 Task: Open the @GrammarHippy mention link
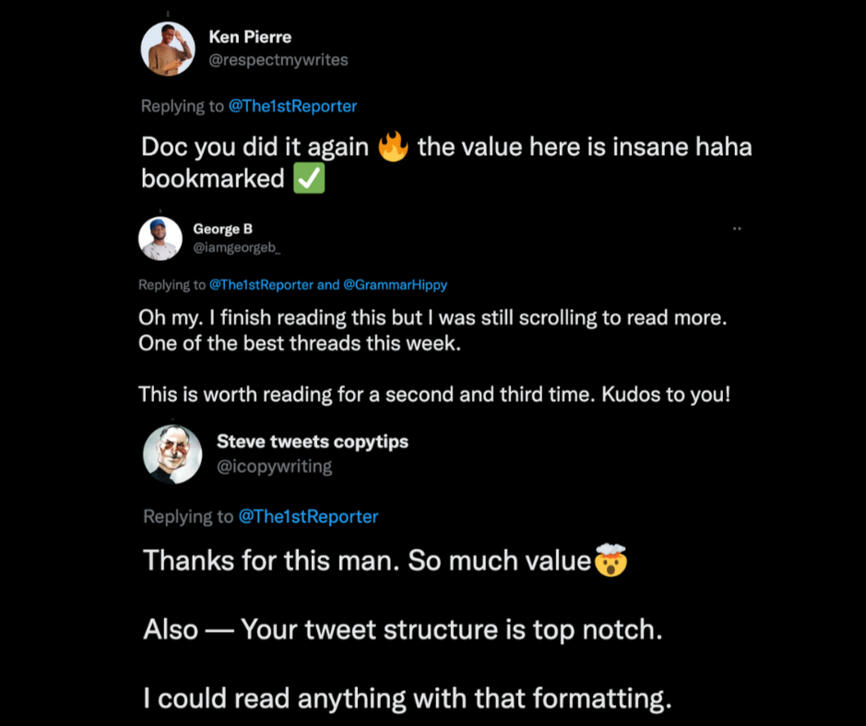(x=395, y=285)
